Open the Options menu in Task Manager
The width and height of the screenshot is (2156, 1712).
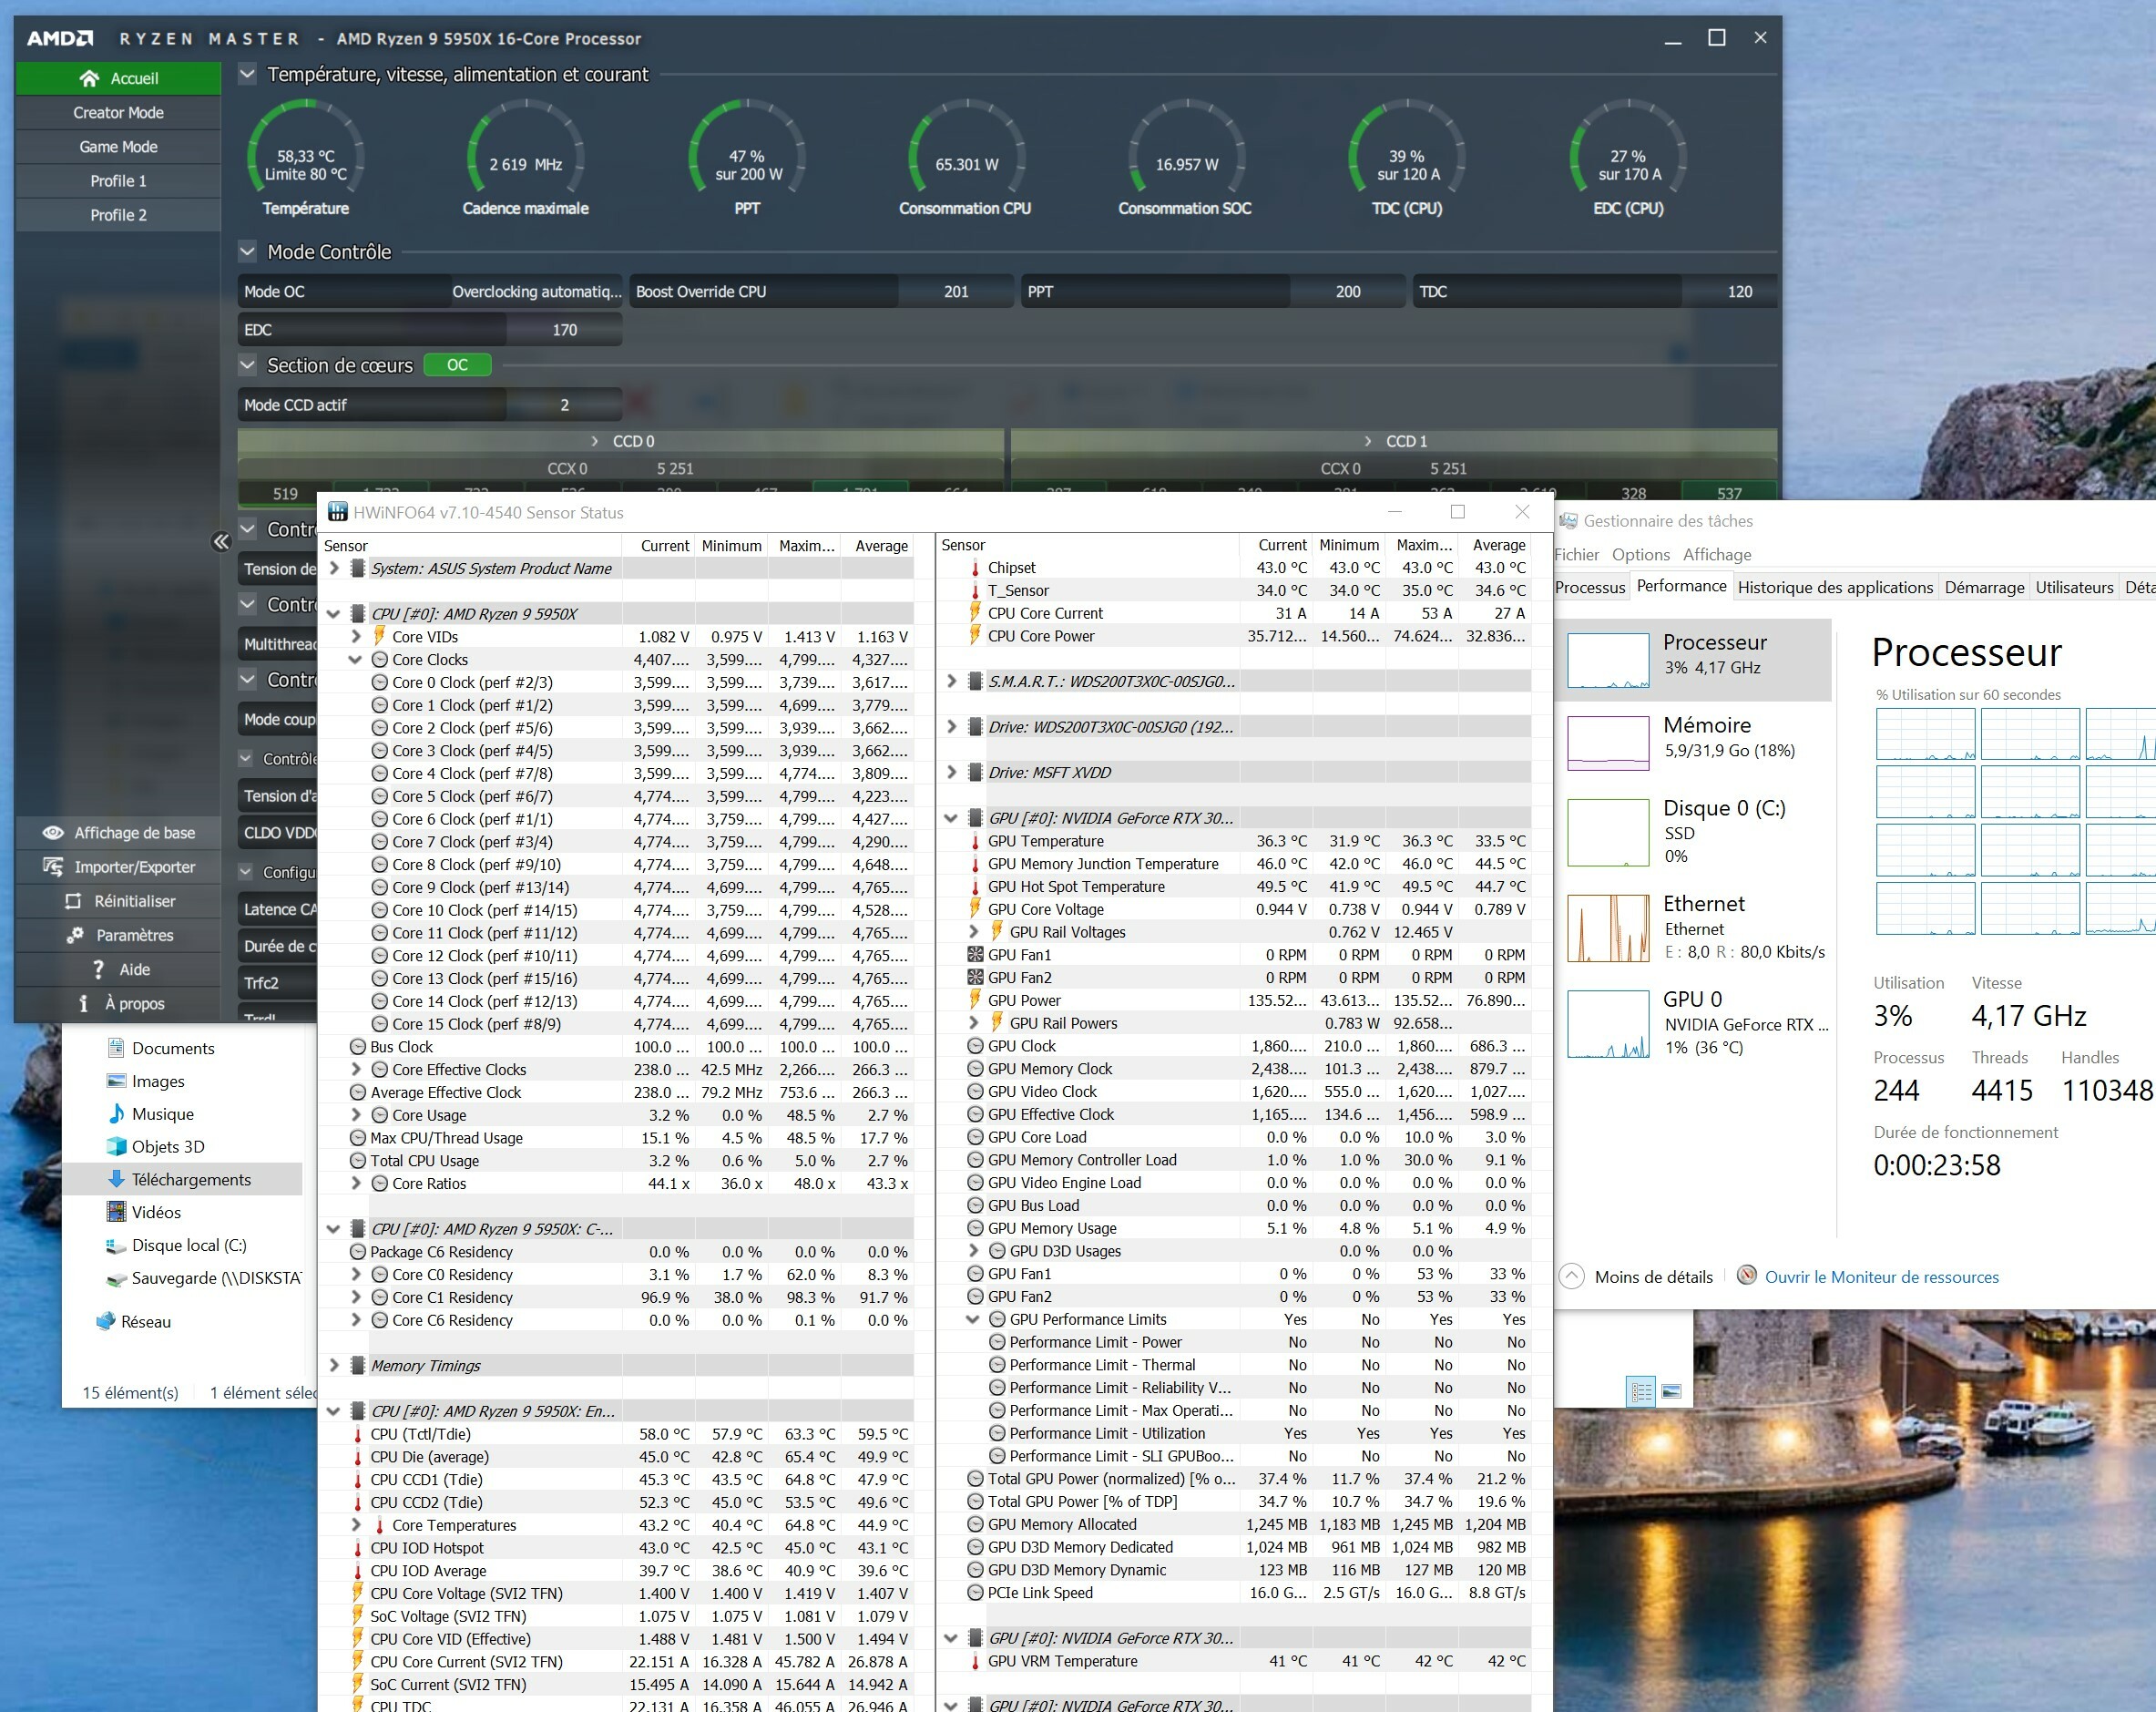tap(1641, 555)
